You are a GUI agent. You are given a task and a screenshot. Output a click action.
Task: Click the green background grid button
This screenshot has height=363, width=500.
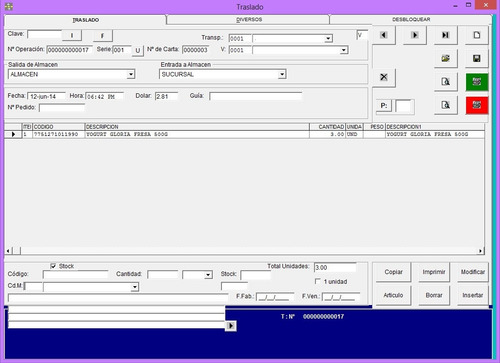tap(477, 82)
